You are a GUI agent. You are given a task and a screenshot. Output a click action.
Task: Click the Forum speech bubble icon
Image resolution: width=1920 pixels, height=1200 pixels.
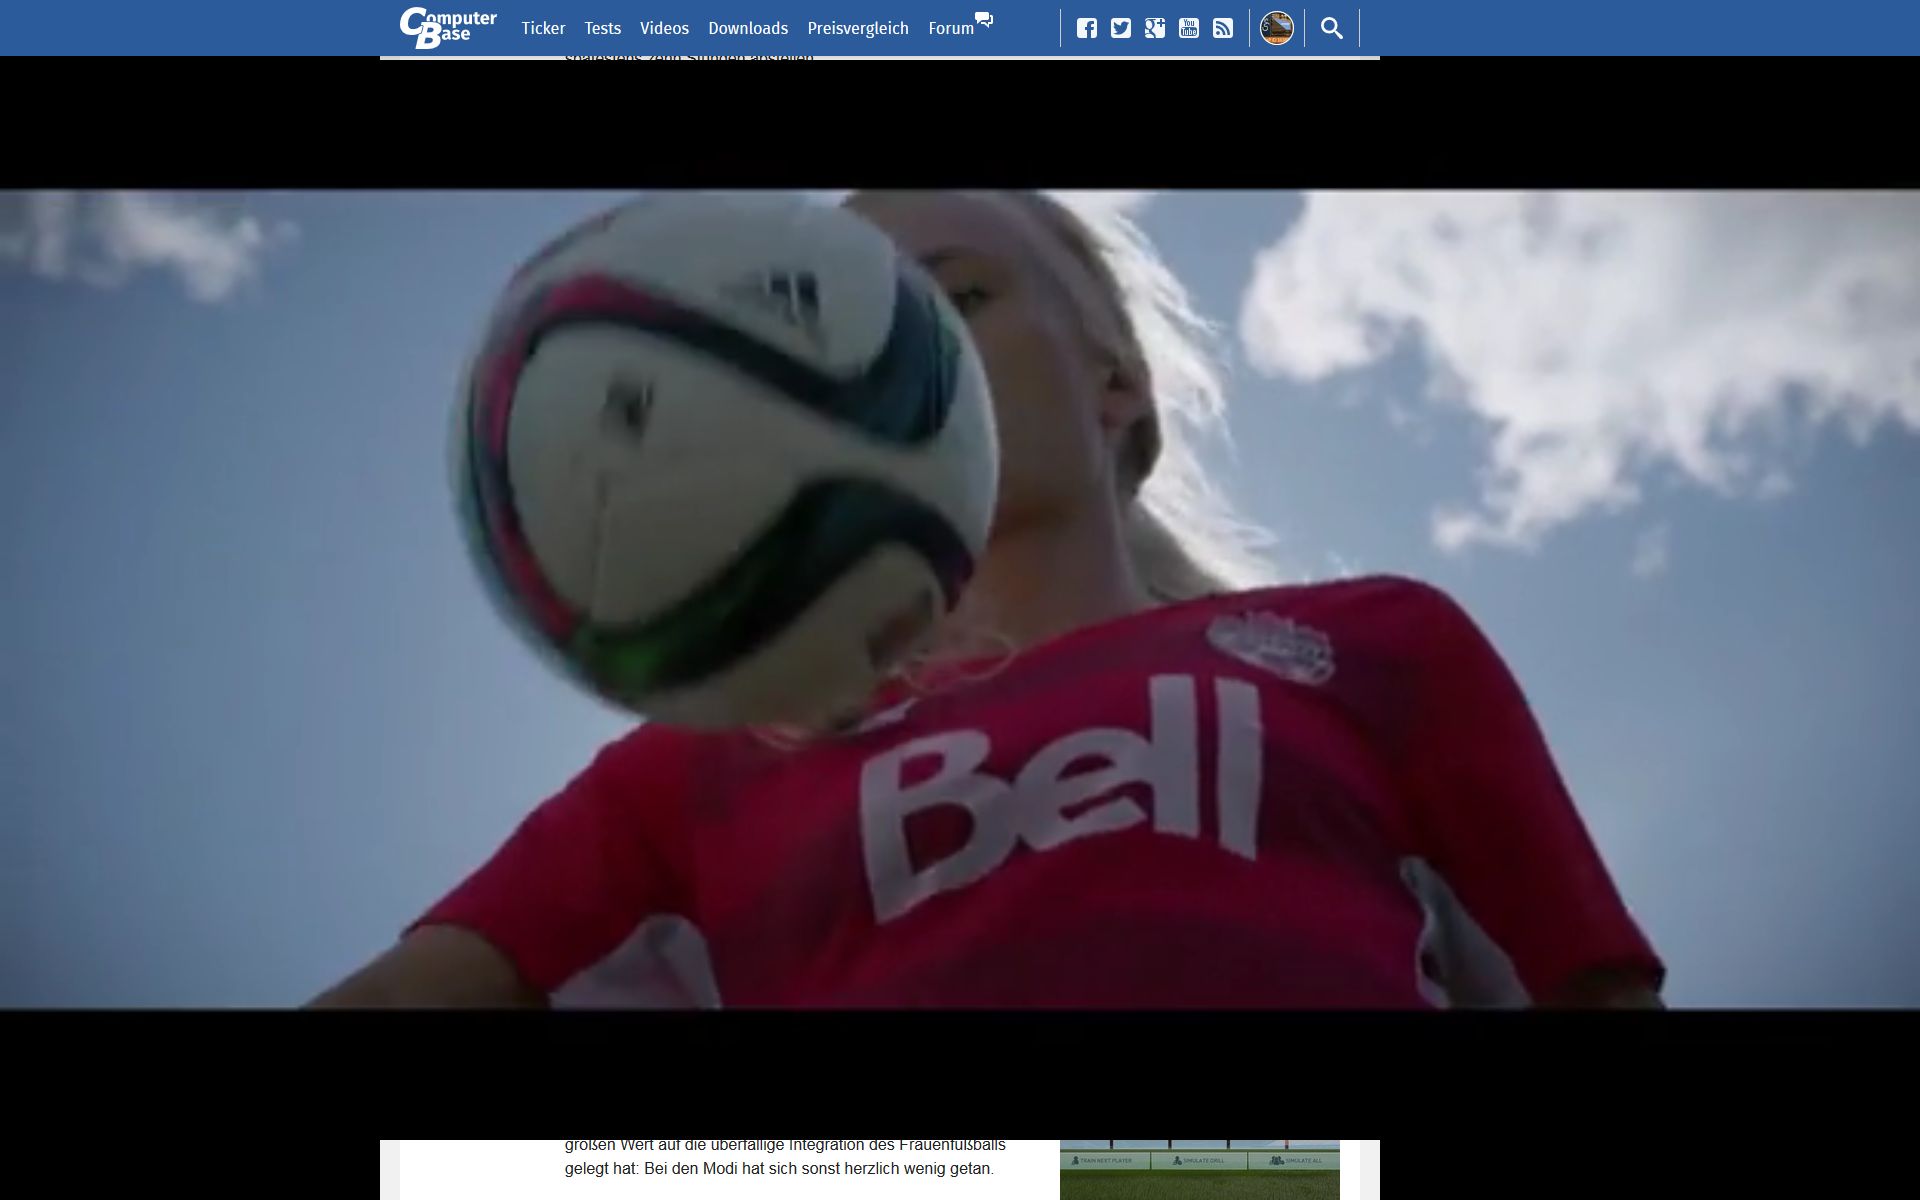click(x=985, y=20)
